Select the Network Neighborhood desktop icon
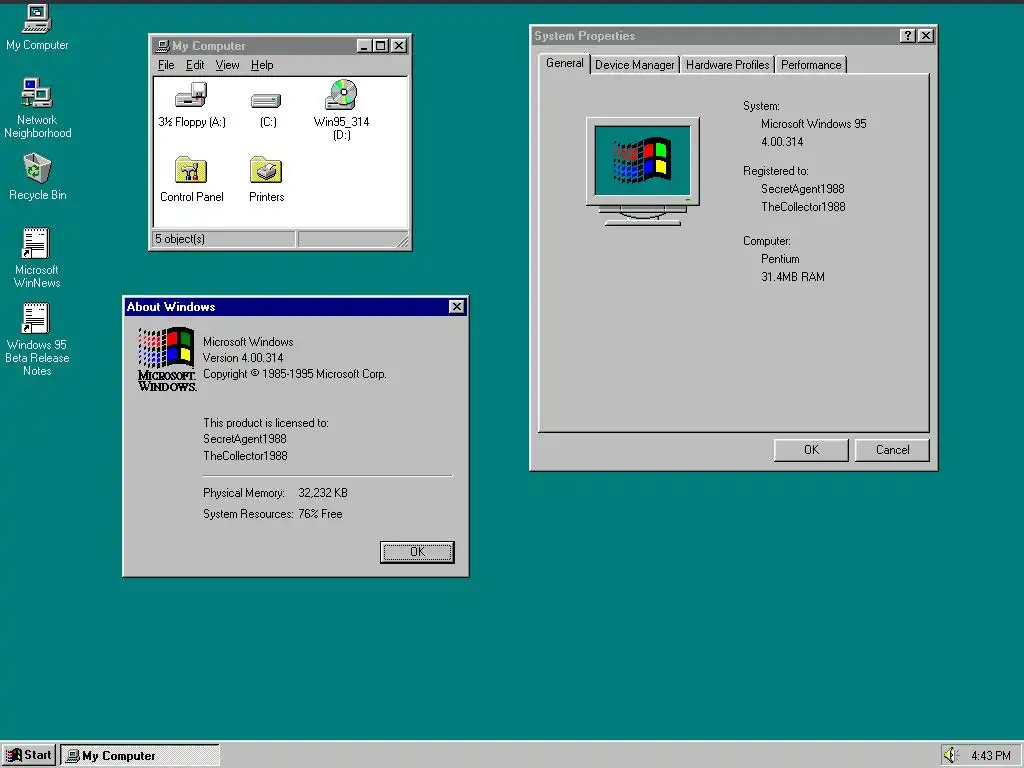Screen dimensions: 1024x768 tap(37, 108)
